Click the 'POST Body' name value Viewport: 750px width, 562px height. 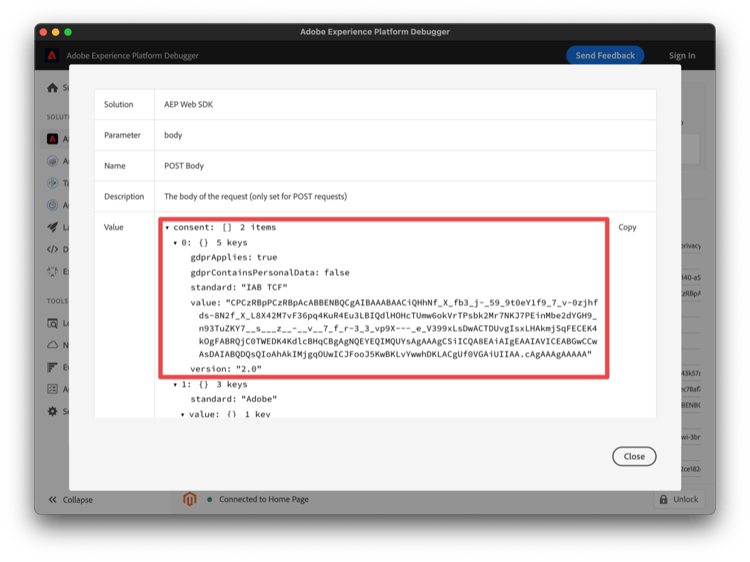184,165
